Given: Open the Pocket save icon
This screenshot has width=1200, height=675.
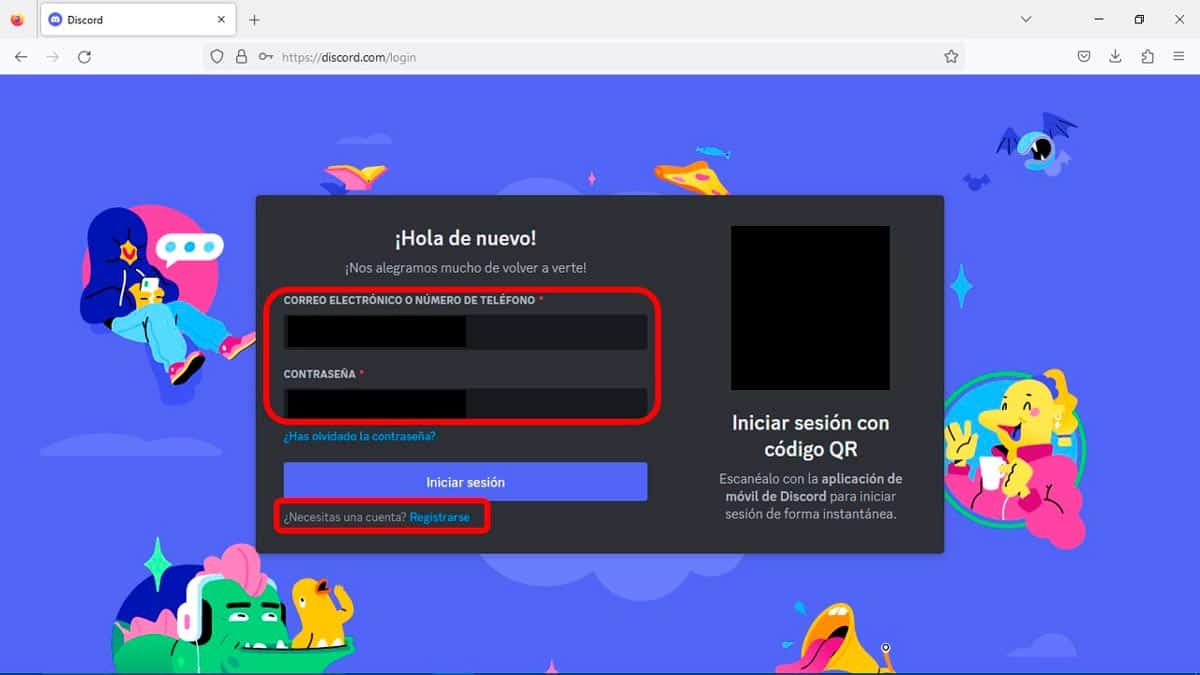Looking at the screenshot, I should [x=1084, y=57].
